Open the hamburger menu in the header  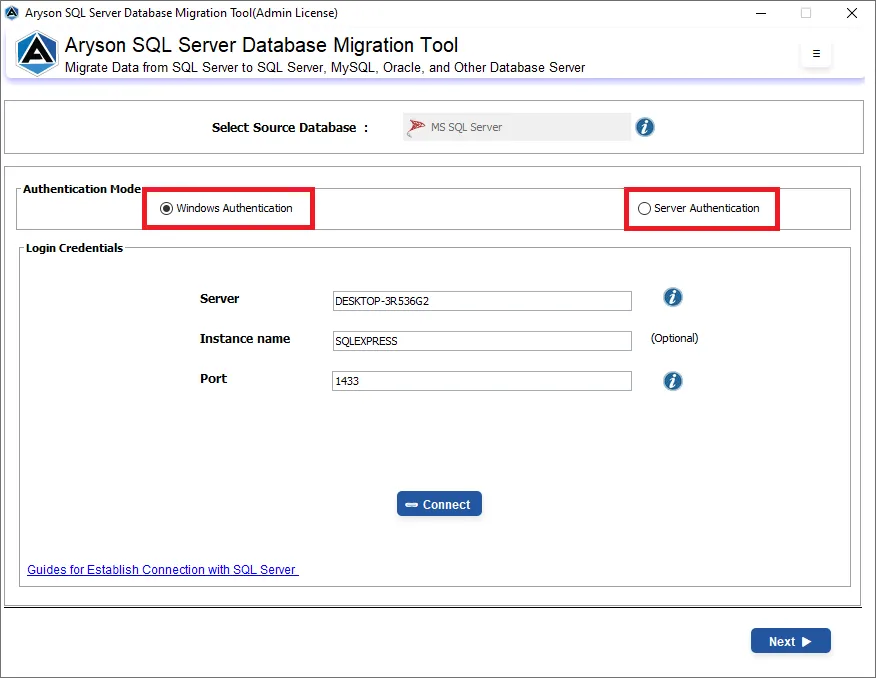tap(816, 54)
